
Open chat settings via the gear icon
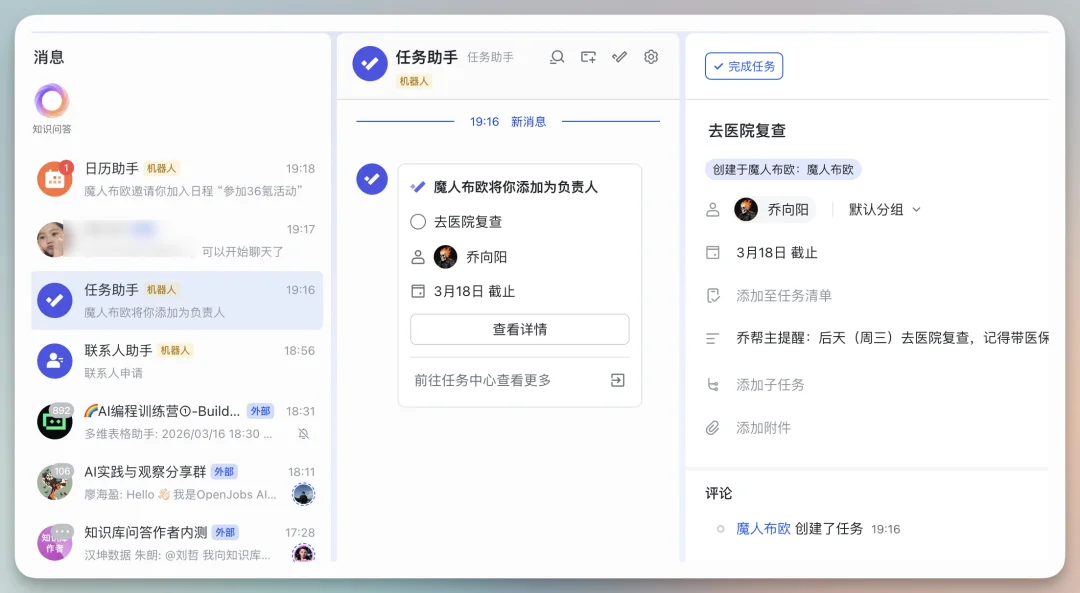coord(650,57)
